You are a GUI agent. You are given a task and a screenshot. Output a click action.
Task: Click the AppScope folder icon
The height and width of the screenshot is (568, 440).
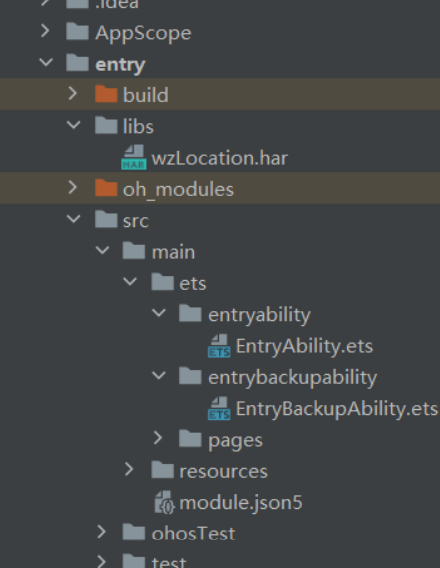(x=77, y=32)
